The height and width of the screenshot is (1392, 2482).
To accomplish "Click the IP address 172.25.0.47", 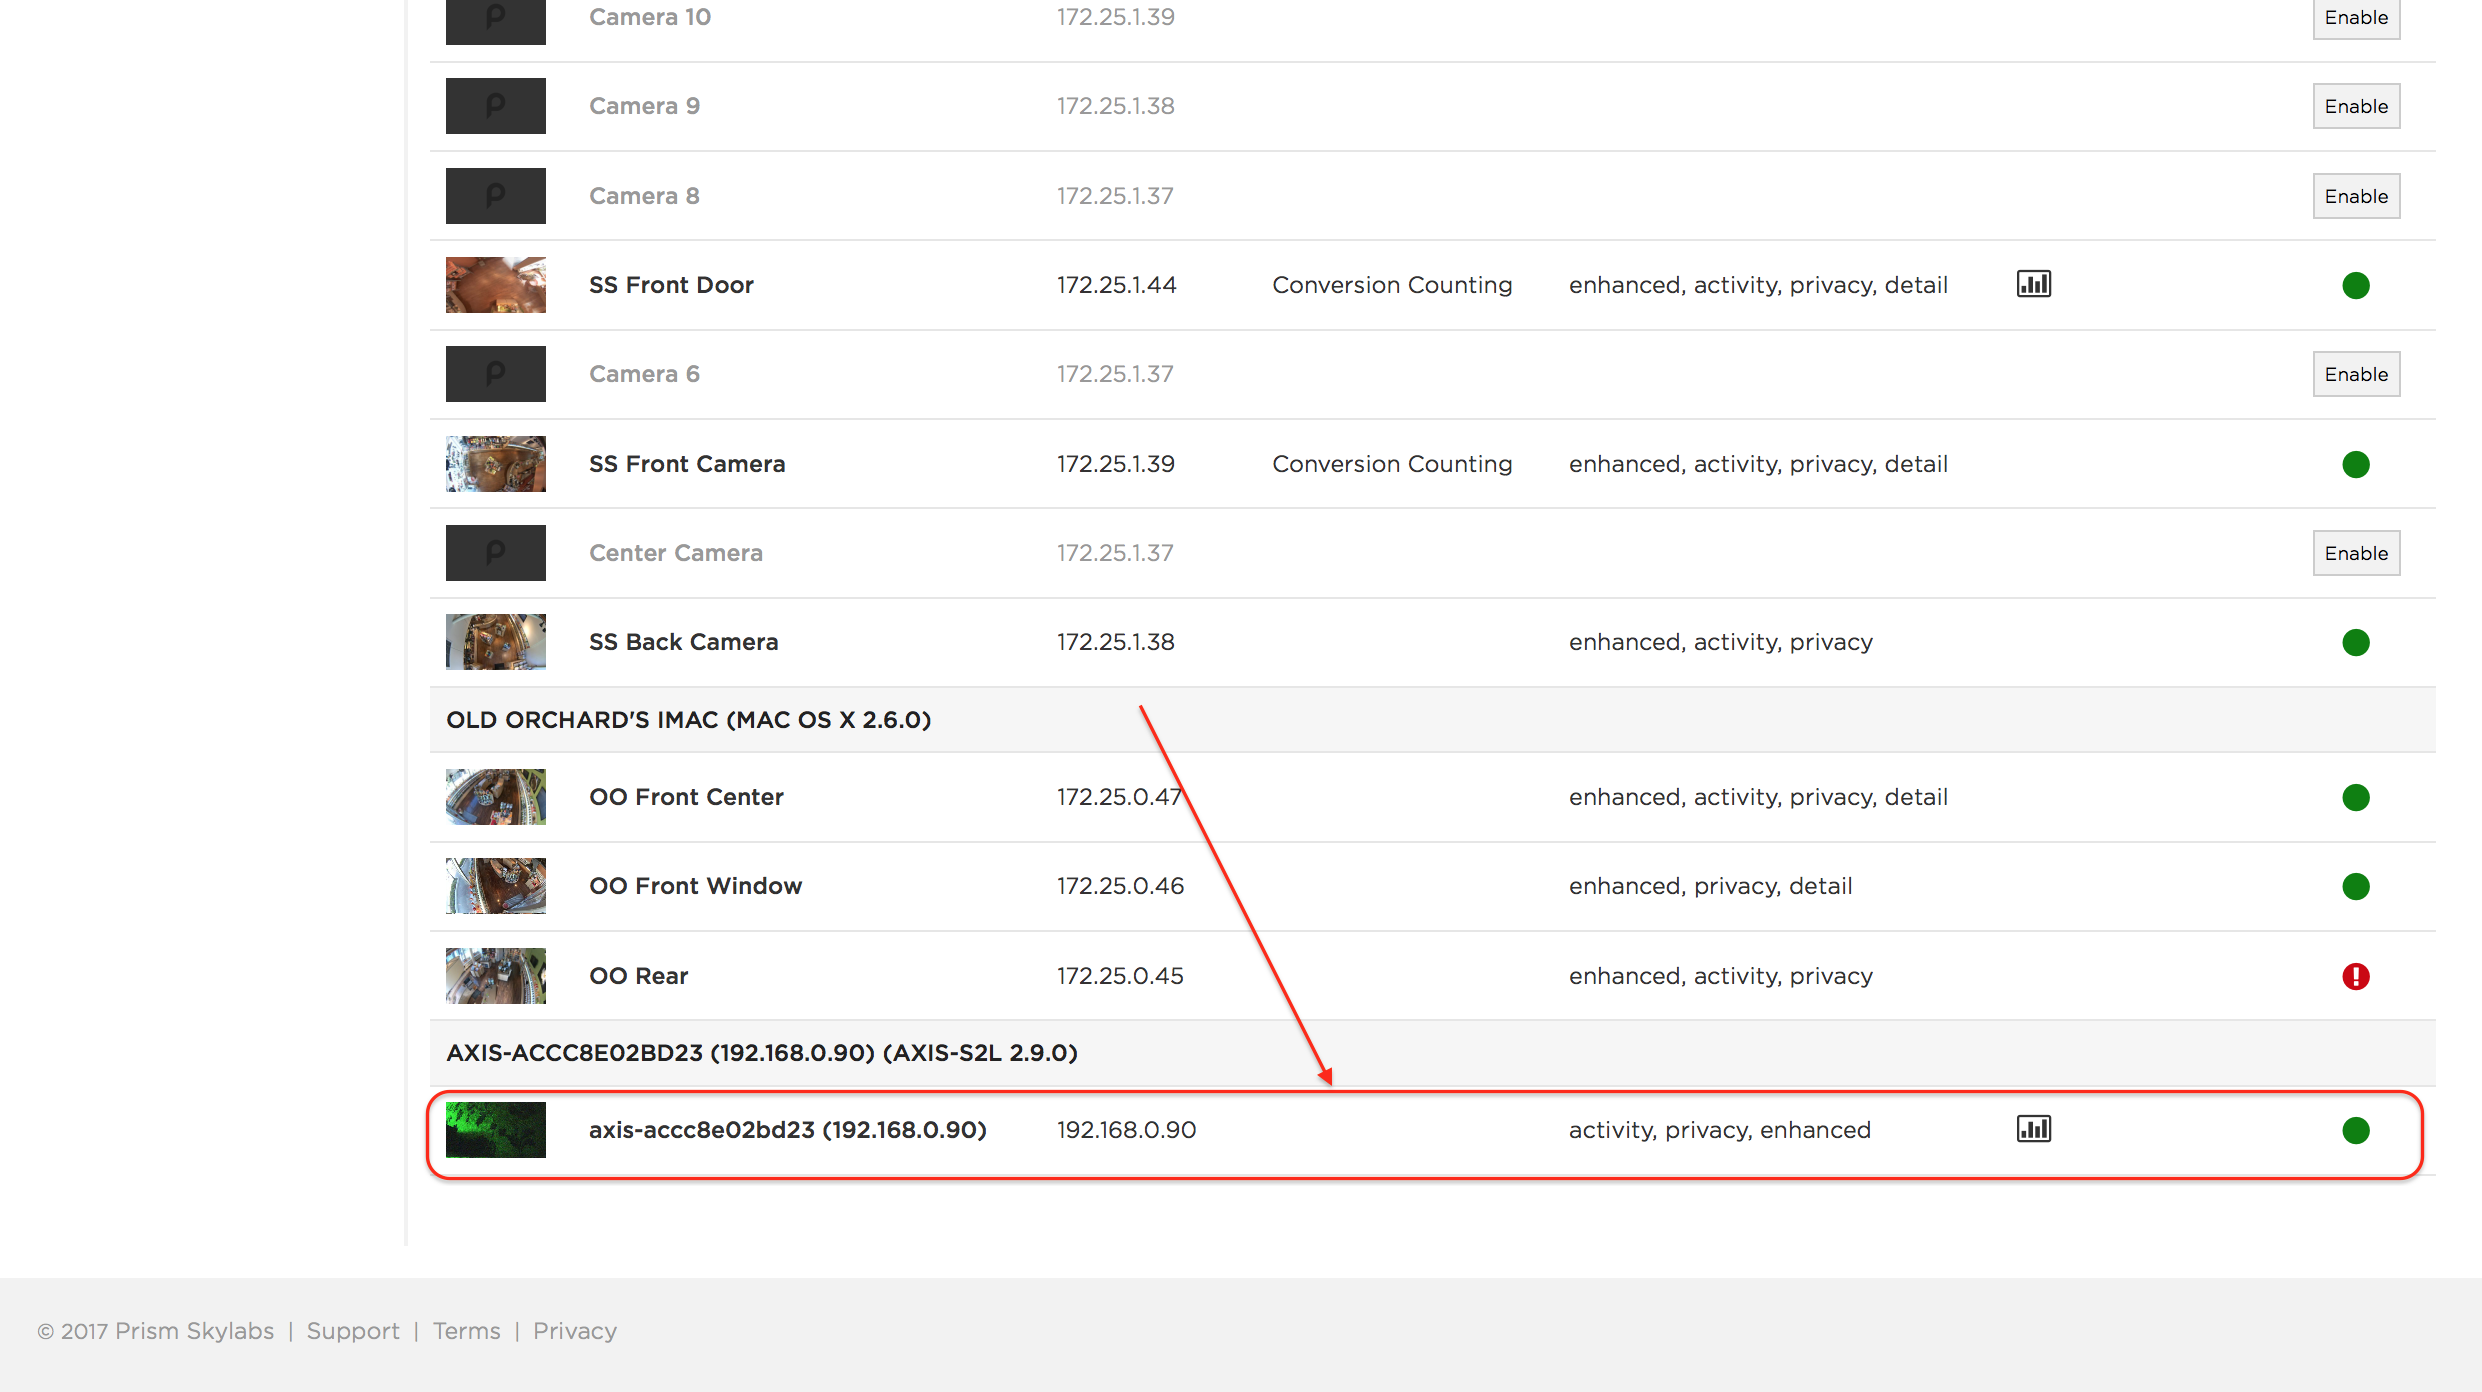I will tap(1120, 797).
